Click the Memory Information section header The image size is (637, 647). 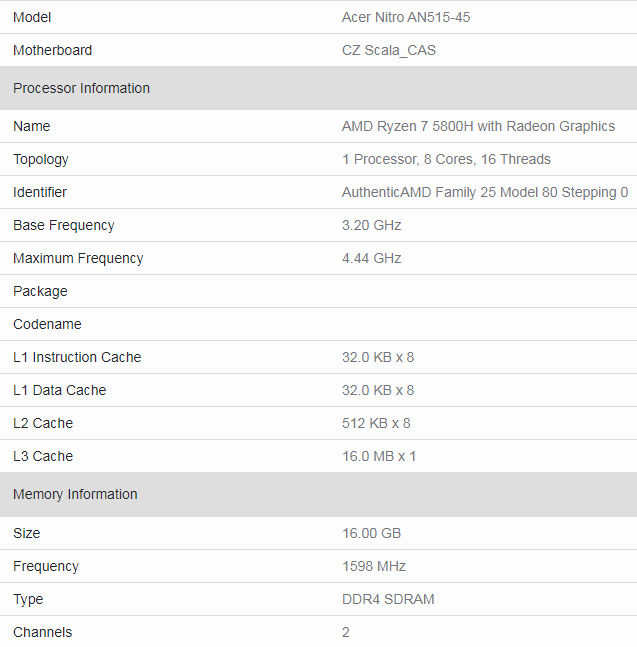point(75,494)
